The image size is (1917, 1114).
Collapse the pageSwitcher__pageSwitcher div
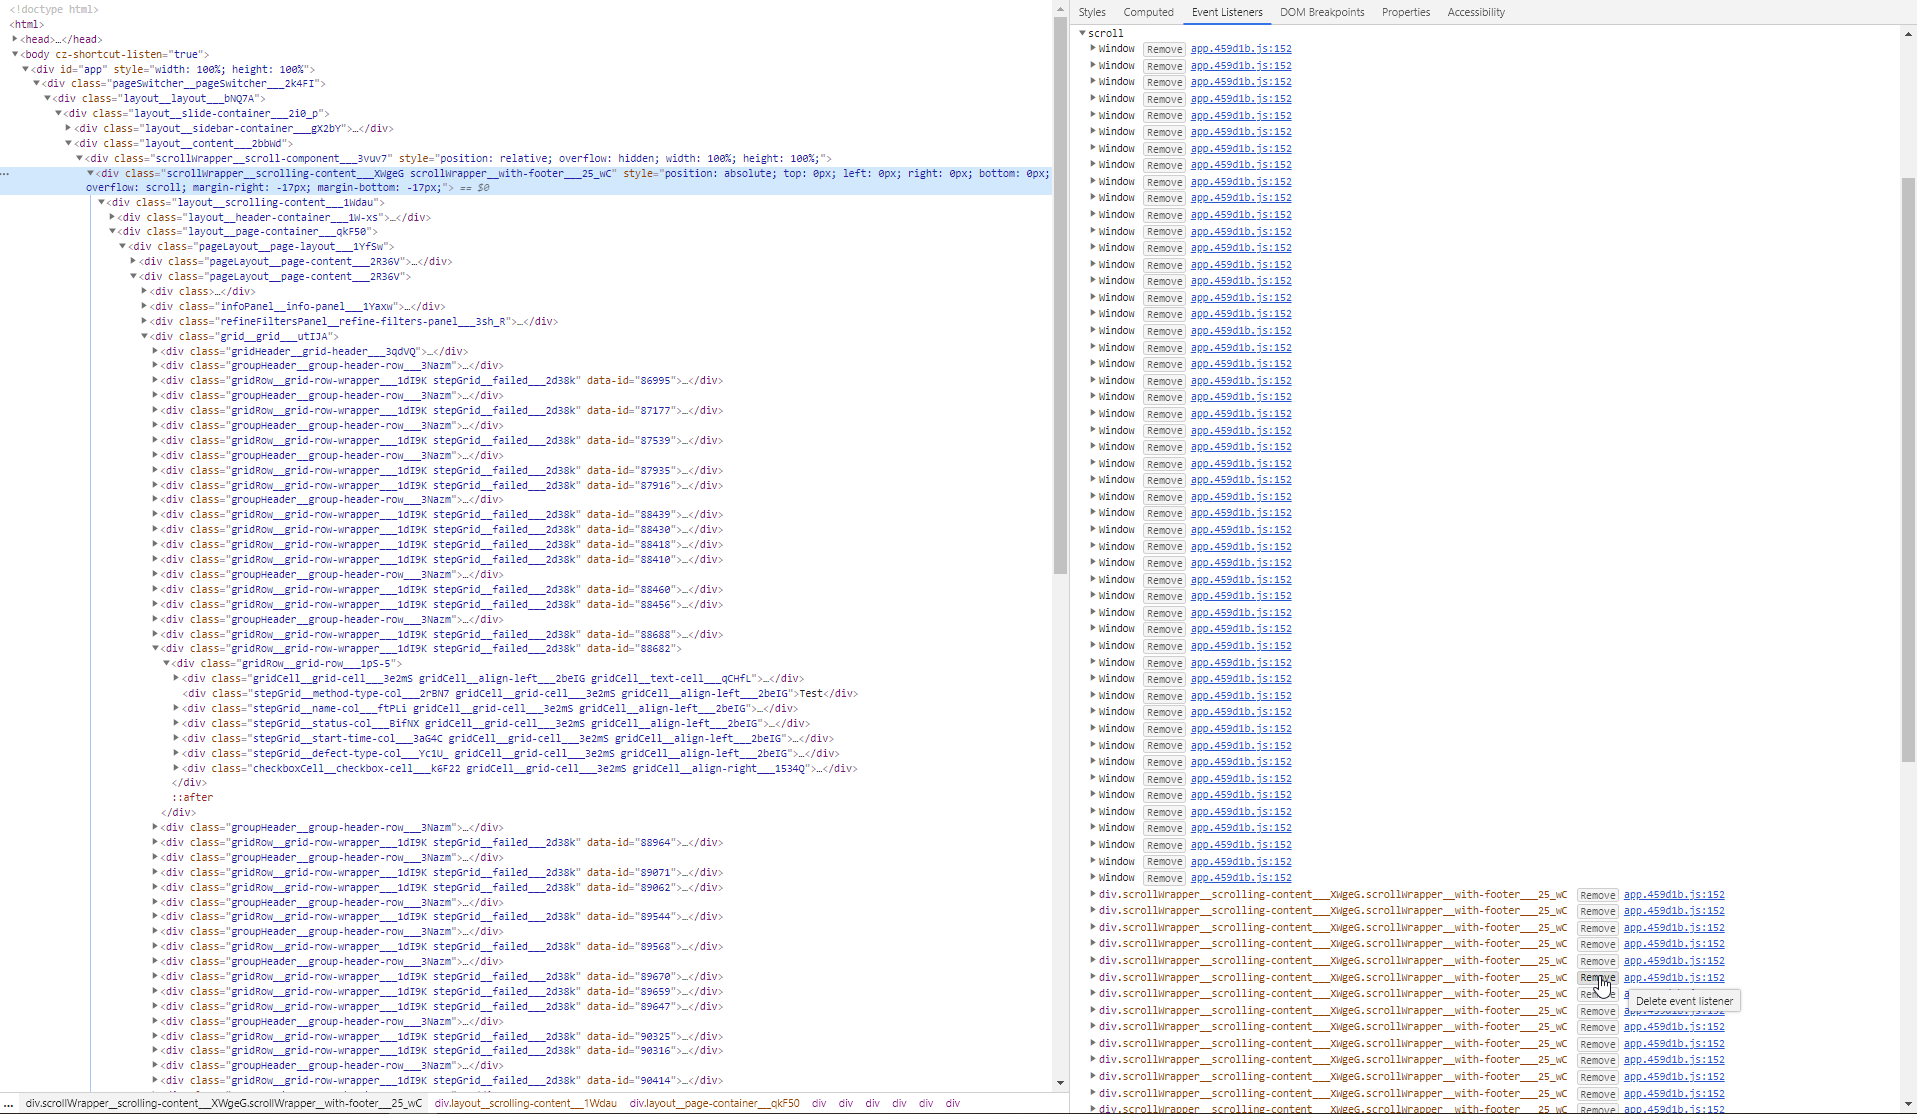coord(37,83)
